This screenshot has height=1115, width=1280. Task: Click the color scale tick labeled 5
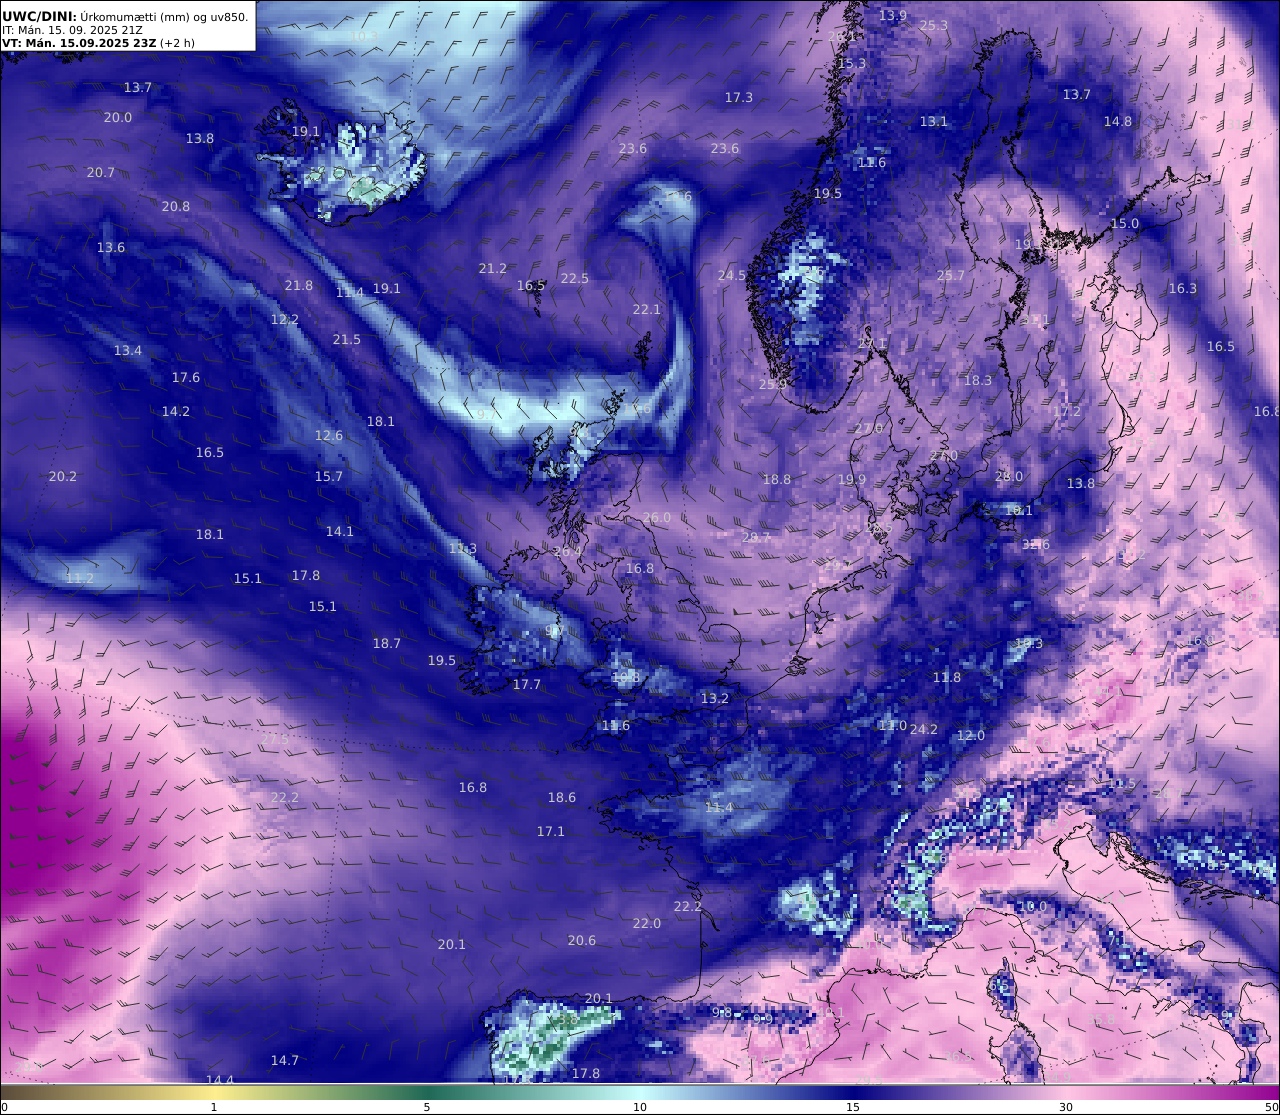(427, 1107)
